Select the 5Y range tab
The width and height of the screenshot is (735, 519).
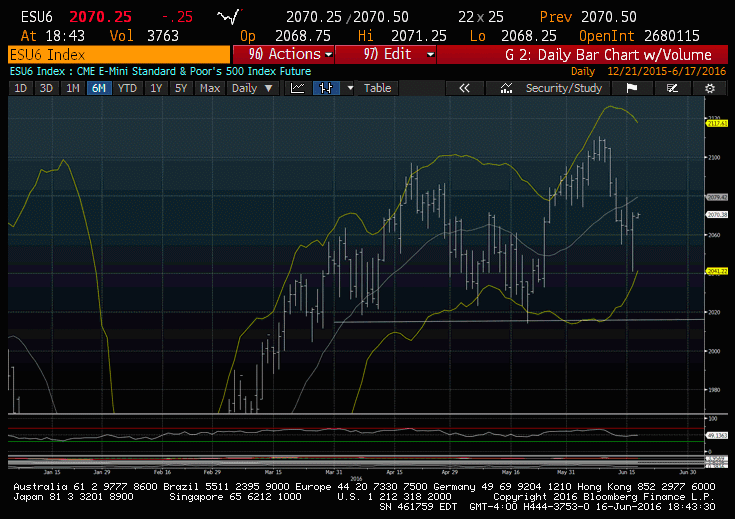point(181,88)
